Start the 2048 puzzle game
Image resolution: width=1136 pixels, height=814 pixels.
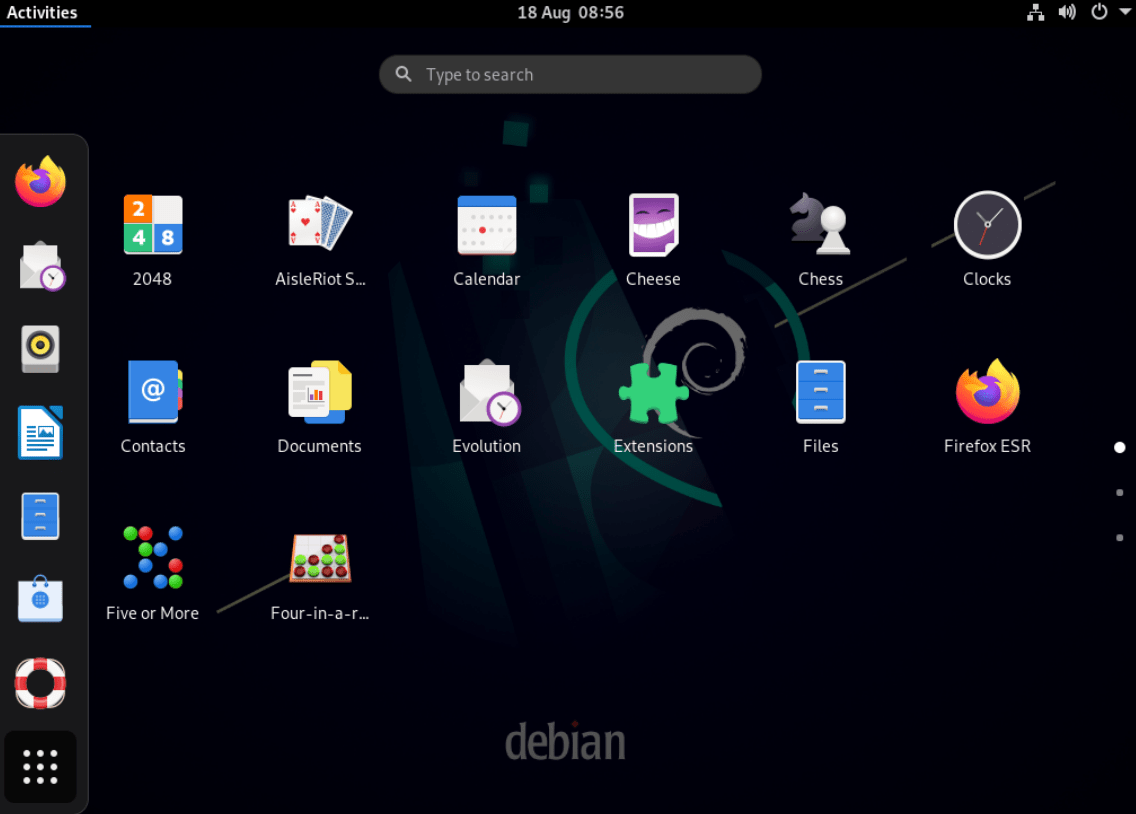click(x=152, y=224)
